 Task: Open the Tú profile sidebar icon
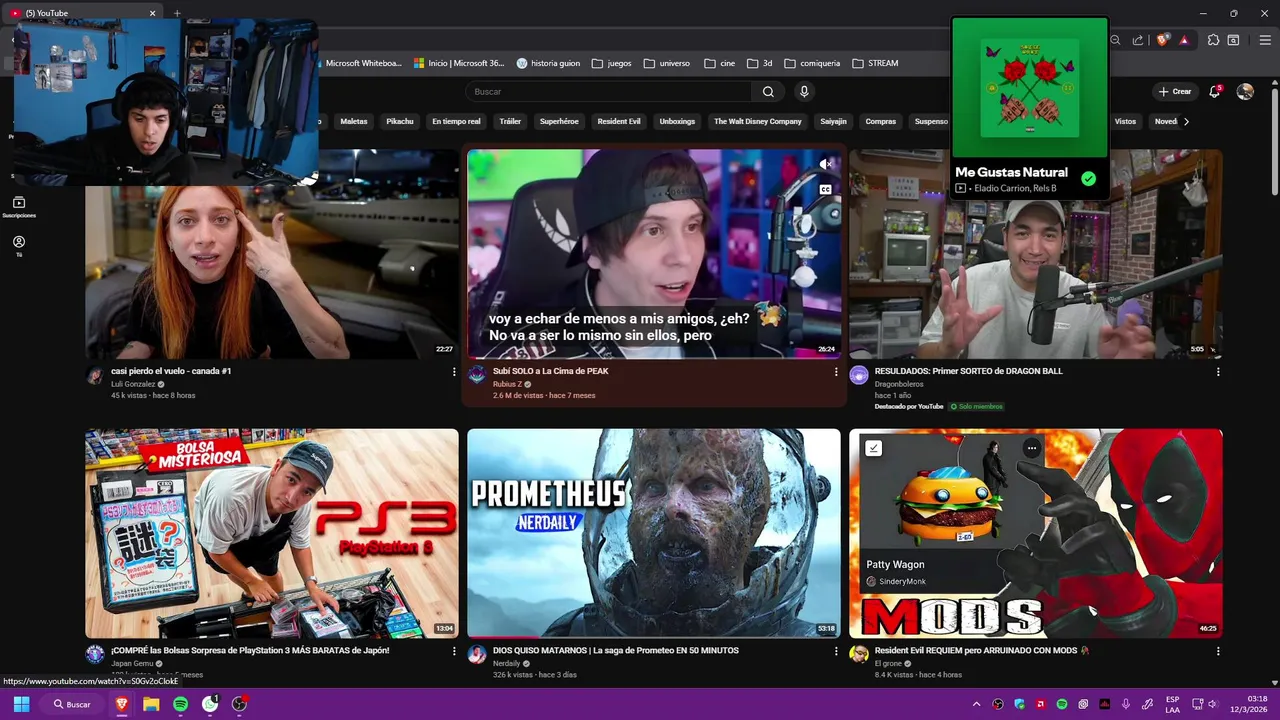pyautogui.click(x=19, y=246)
